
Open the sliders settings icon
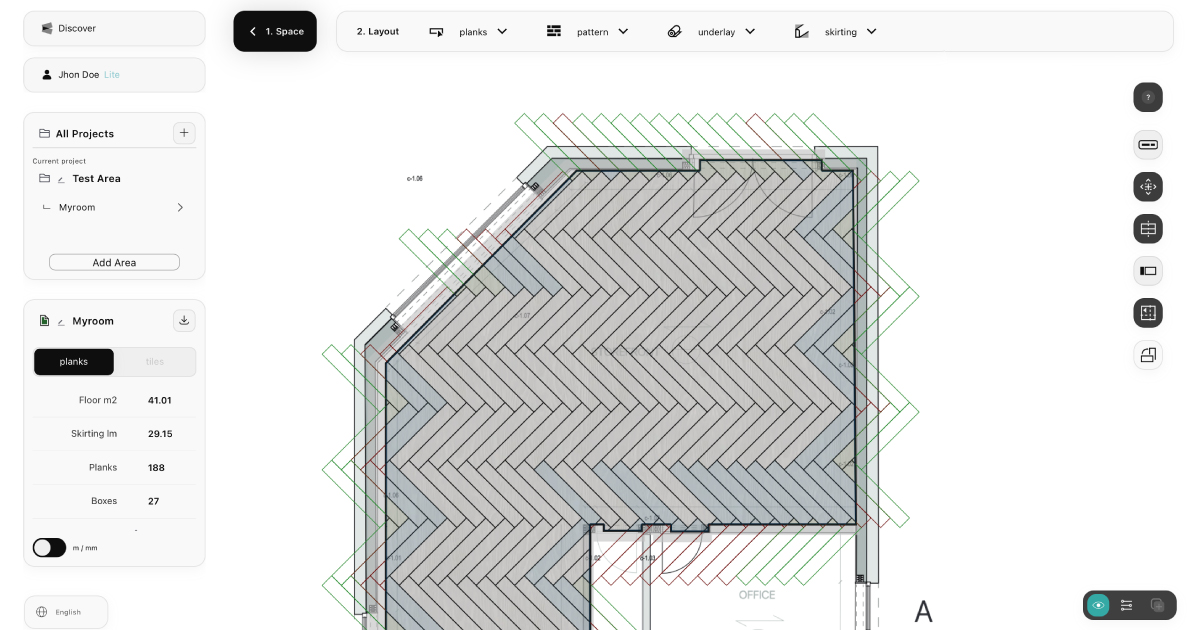pyautogui.click(x=1127, y=605)
